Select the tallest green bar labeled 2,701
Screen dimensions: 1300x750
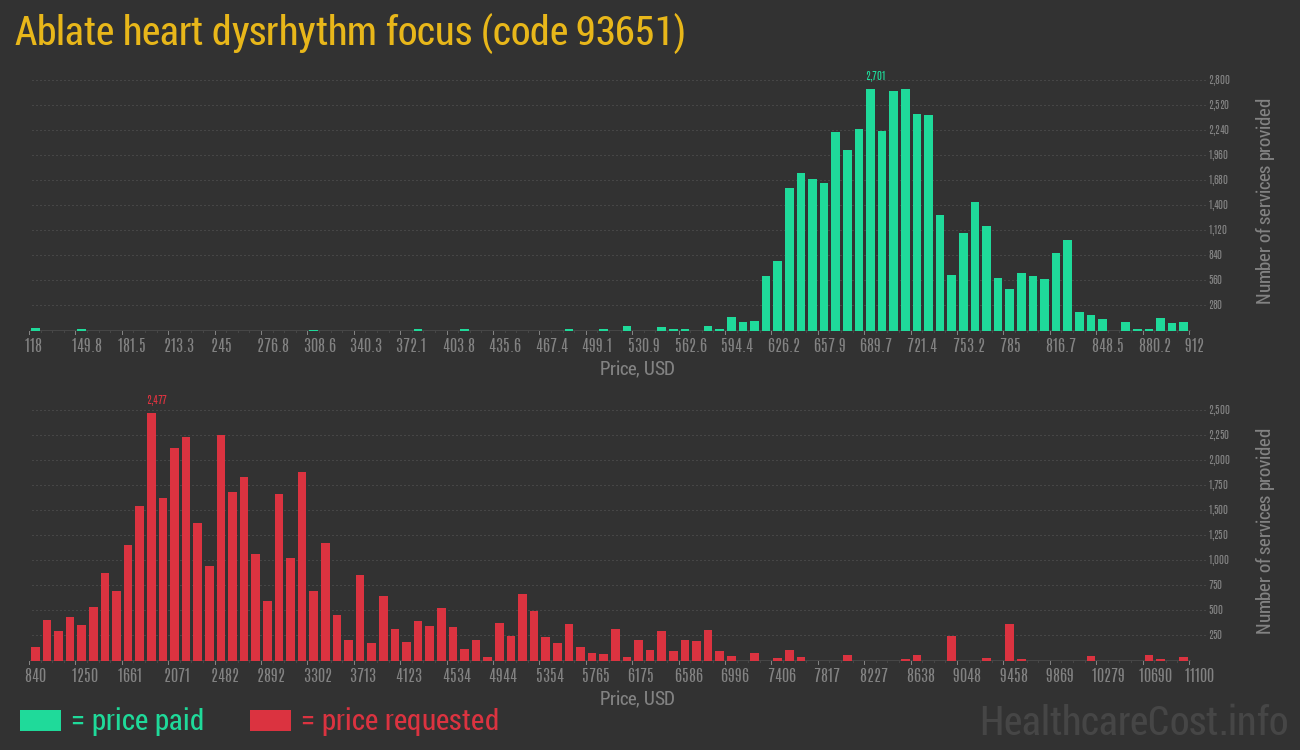871,200
